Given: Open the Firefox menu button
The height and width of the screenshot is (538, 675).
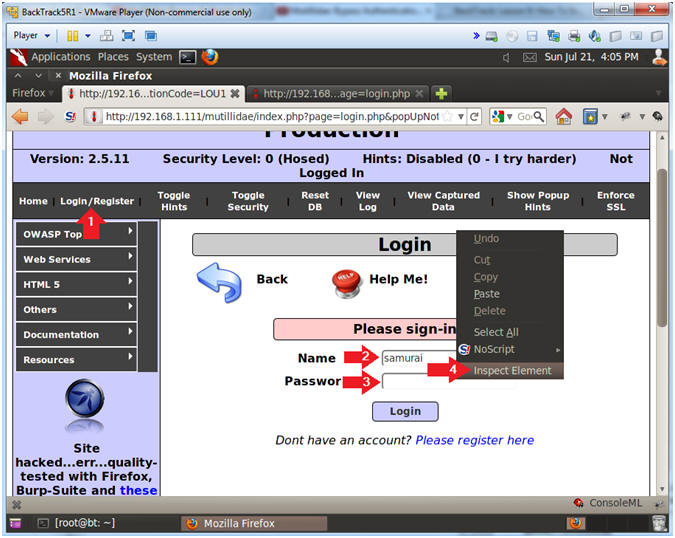Looking at the screenshot, I should (32, 93).
